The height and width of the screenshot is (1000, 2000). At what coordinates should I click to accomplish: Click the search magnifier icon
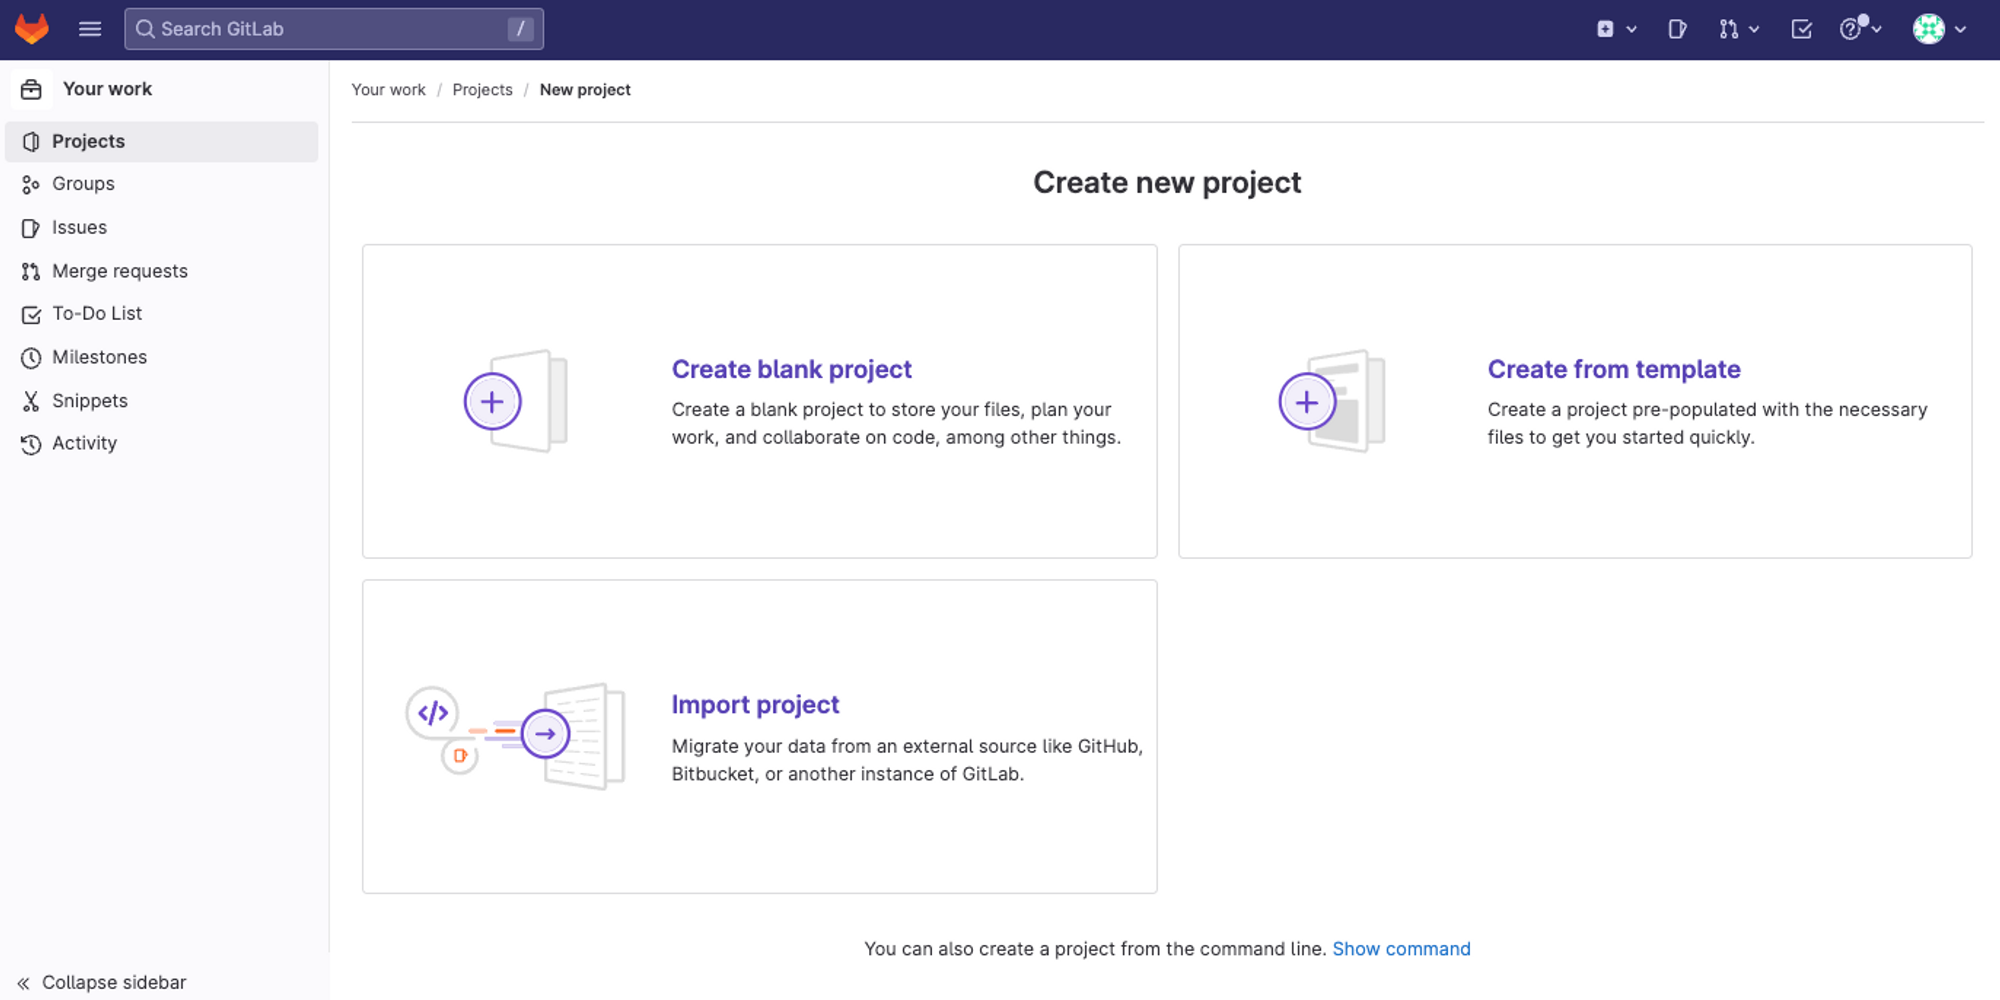tap(146, 29)
